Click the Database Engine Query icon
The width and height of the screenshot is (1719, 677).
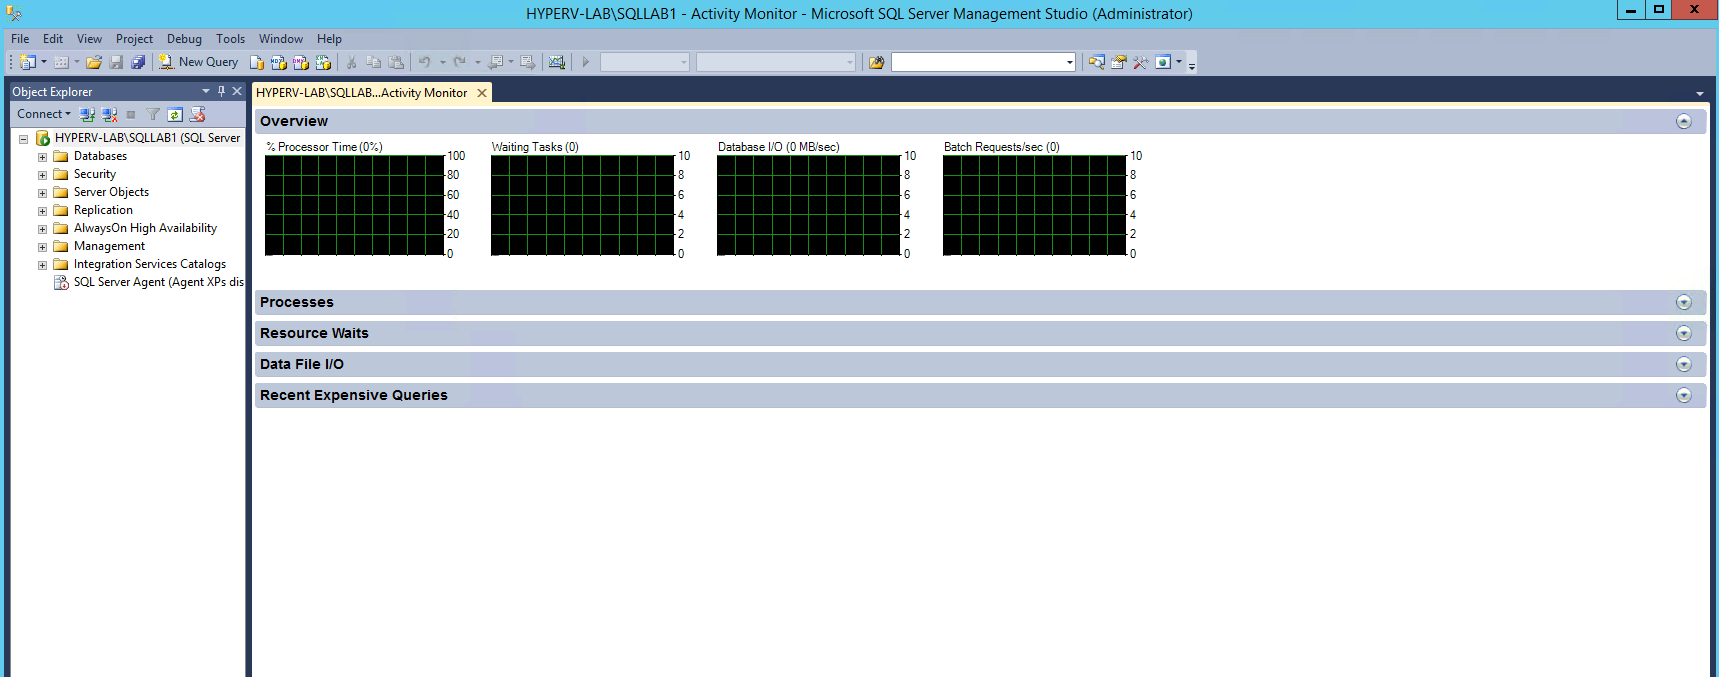257,62
